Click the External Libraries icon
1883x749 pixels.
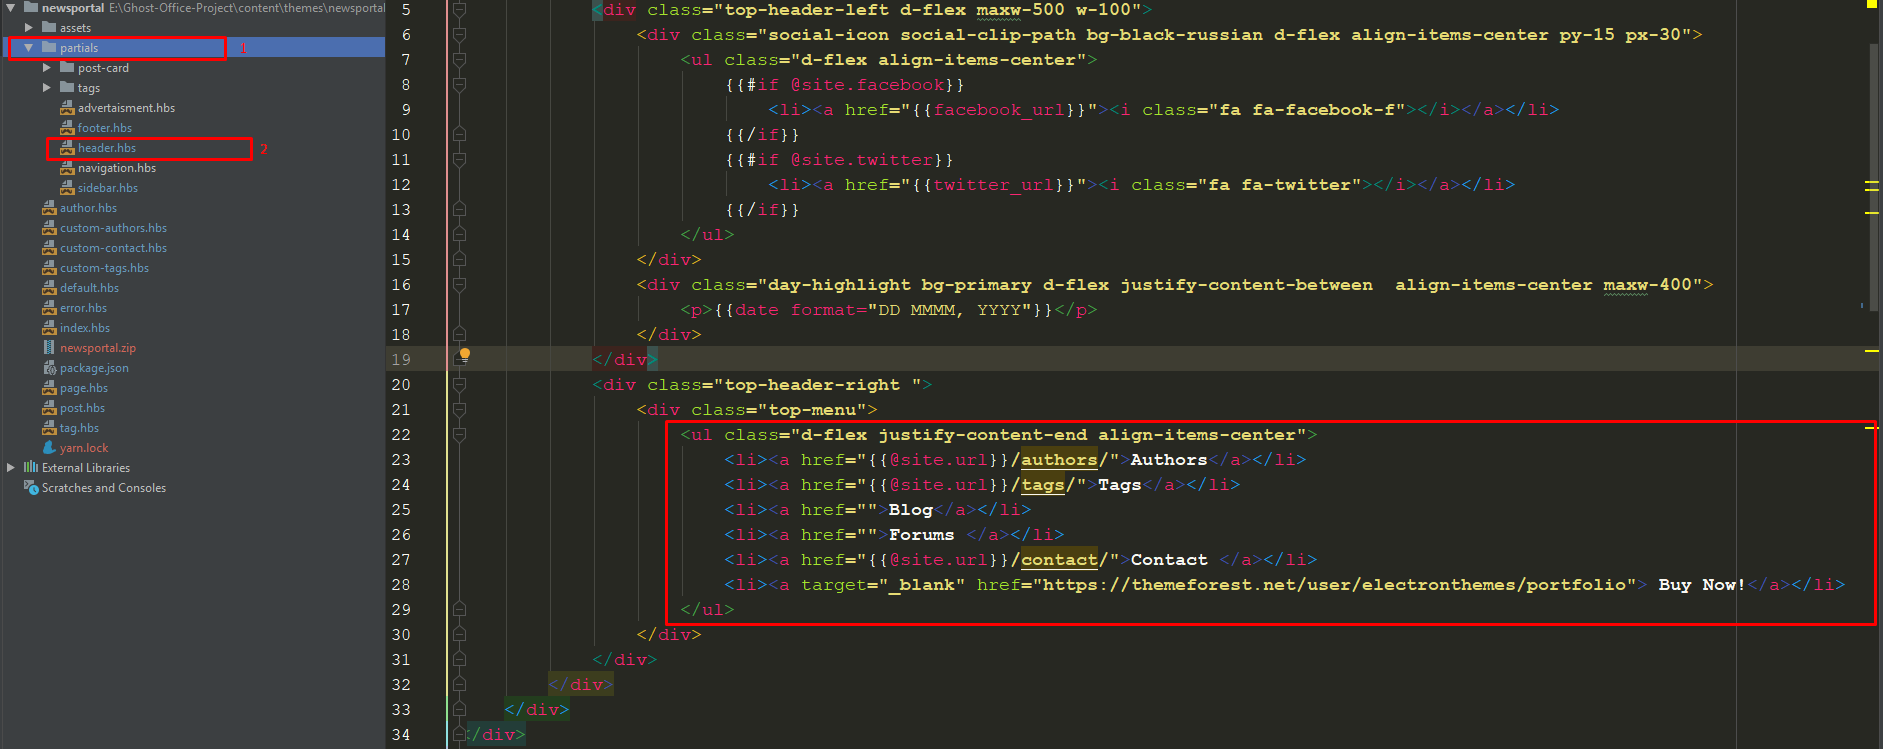31,468
